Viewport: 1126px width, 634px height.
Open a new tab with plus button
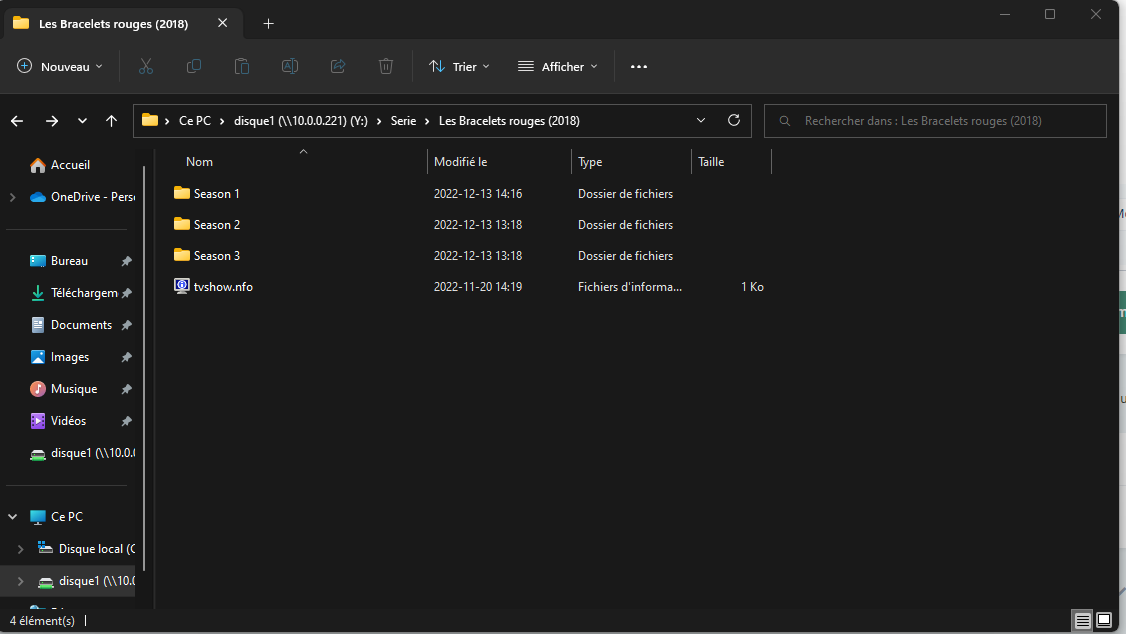point(268,24)
